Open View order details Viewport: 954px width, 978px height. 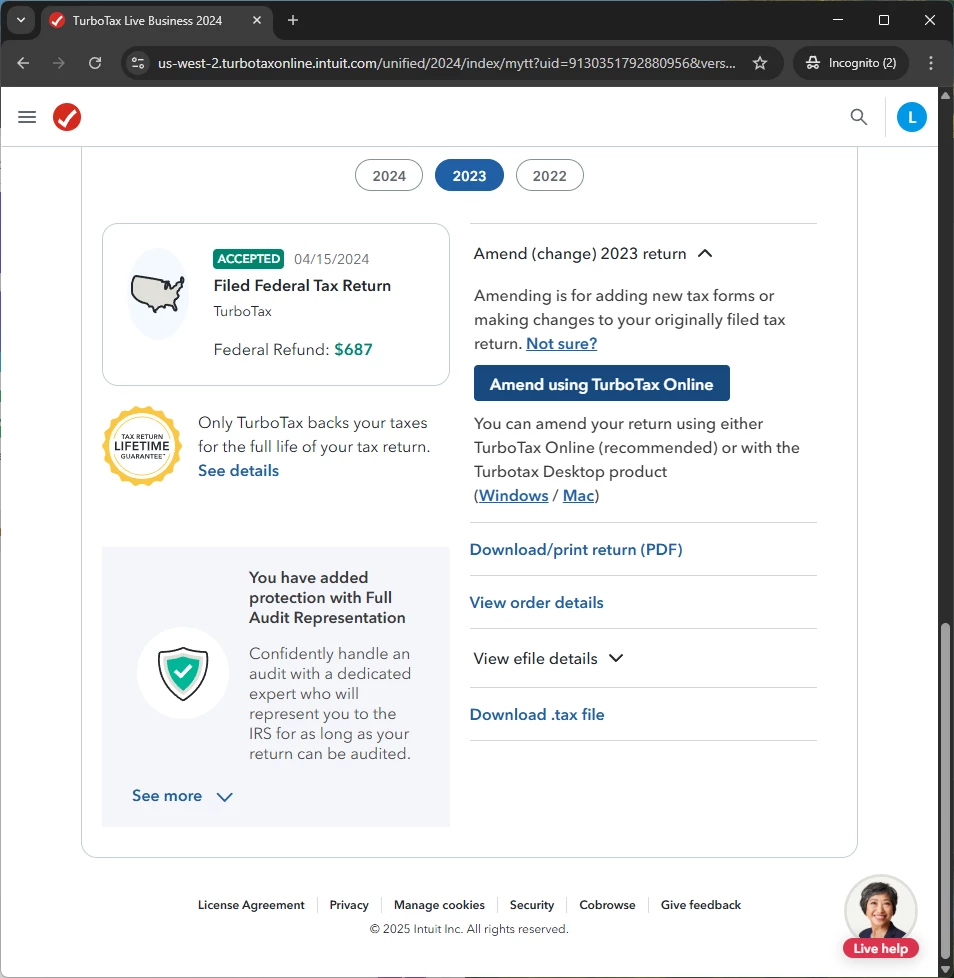[x=536, y=603]
